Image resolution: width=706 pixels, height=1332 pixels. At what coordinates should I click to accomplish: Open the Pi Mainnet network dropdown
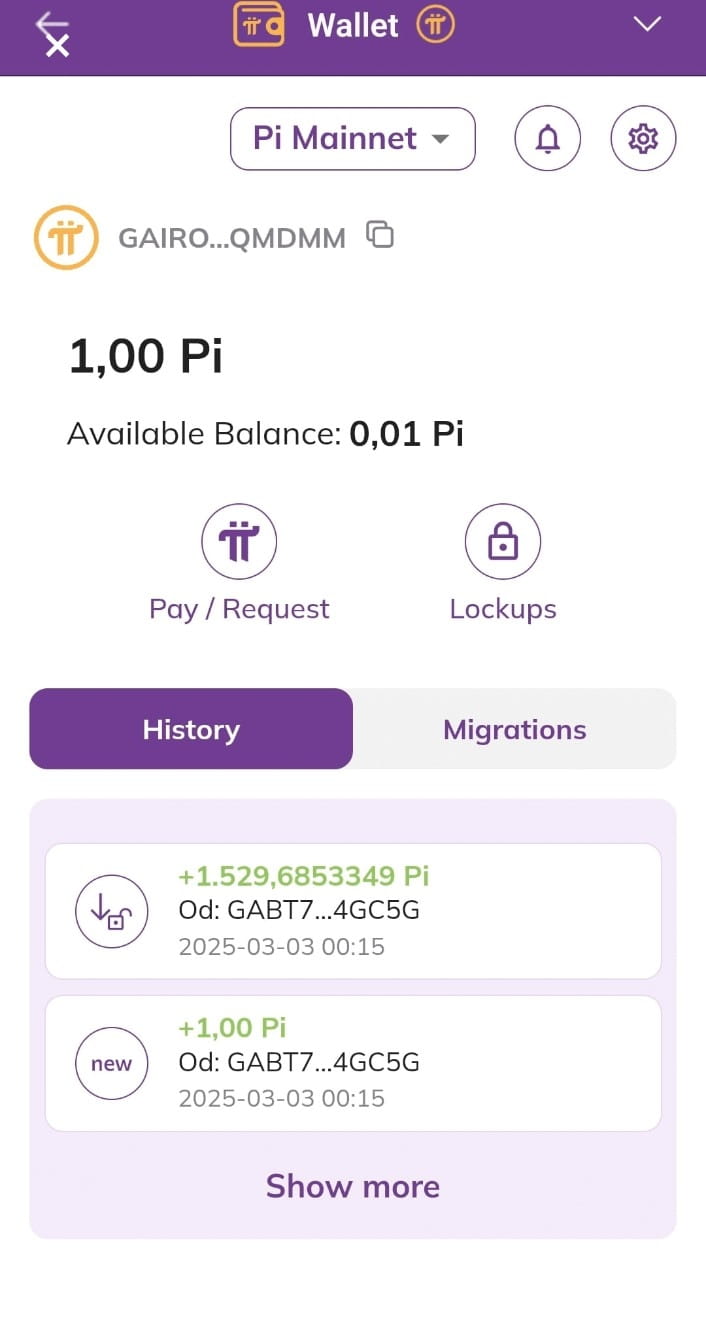(353, 138)
